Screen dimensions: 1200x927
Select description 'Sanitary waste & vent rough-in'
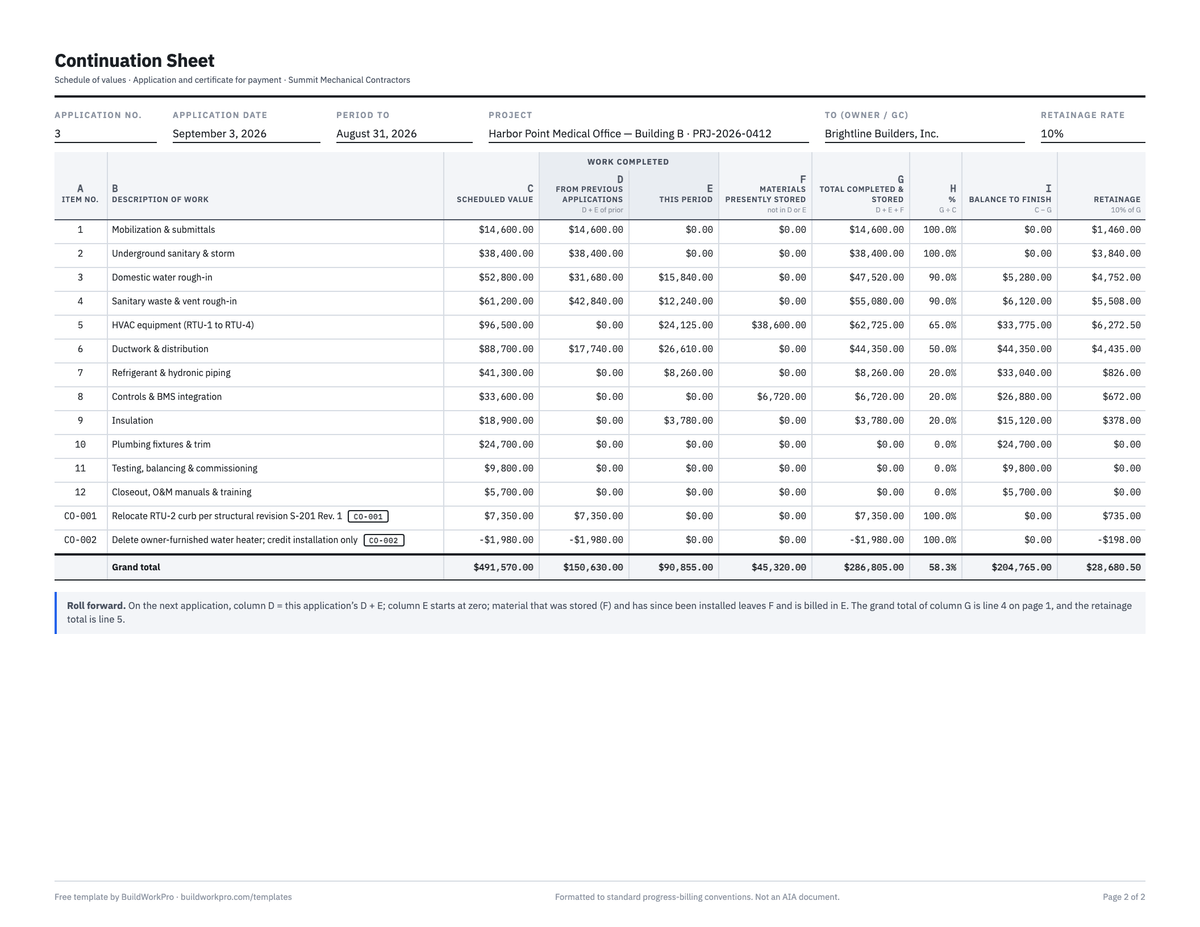coord(174,301)
